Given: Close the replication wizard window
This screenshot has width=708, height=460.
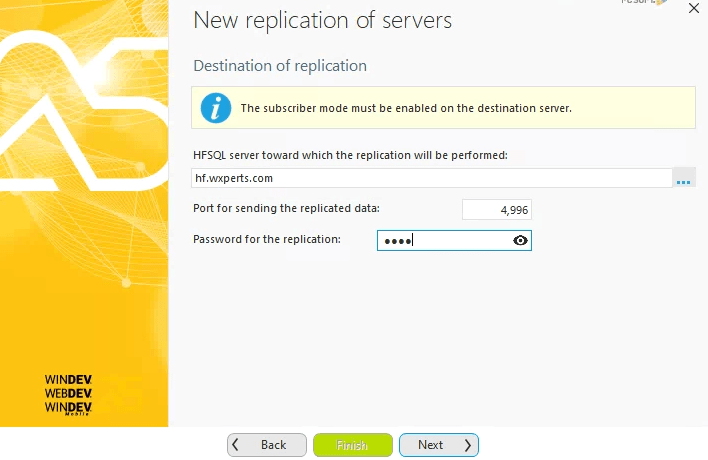Looking at the screenshot, I should pos(694,8).
